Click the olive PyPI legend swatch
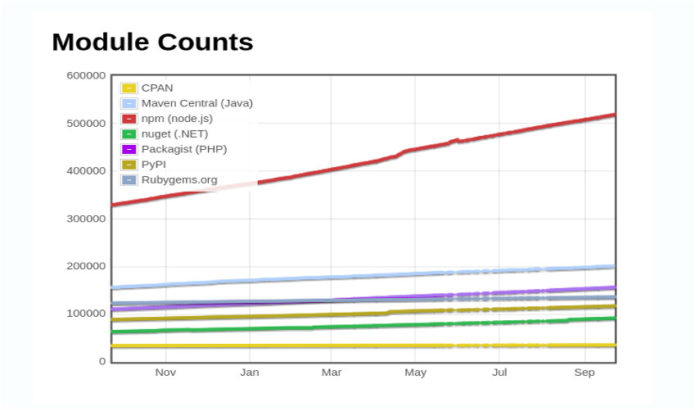The image size is (696, 411). coord(129,164)
